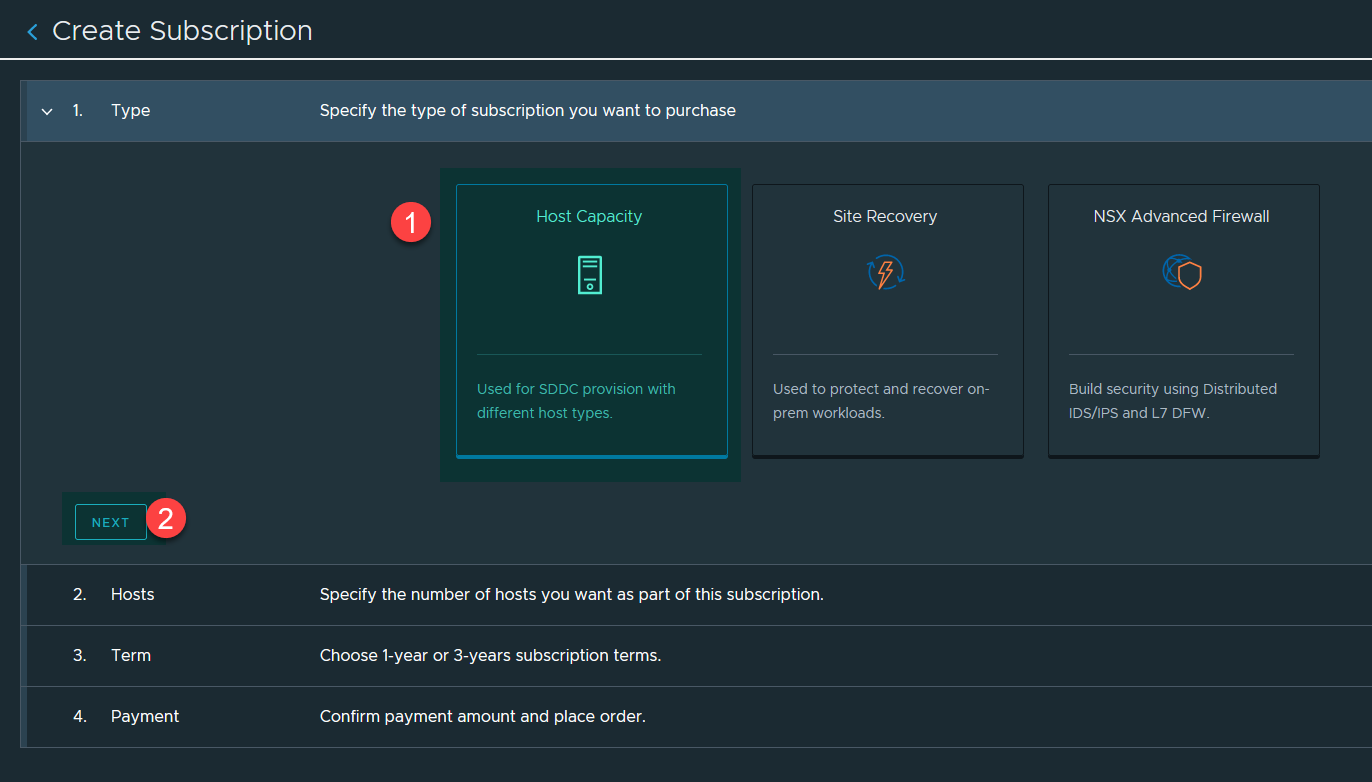The width and height of the screenshot is (1372, 782).
Task: Click the NSX Advanced Firewall shield icon
Action: coord(1181,273)
